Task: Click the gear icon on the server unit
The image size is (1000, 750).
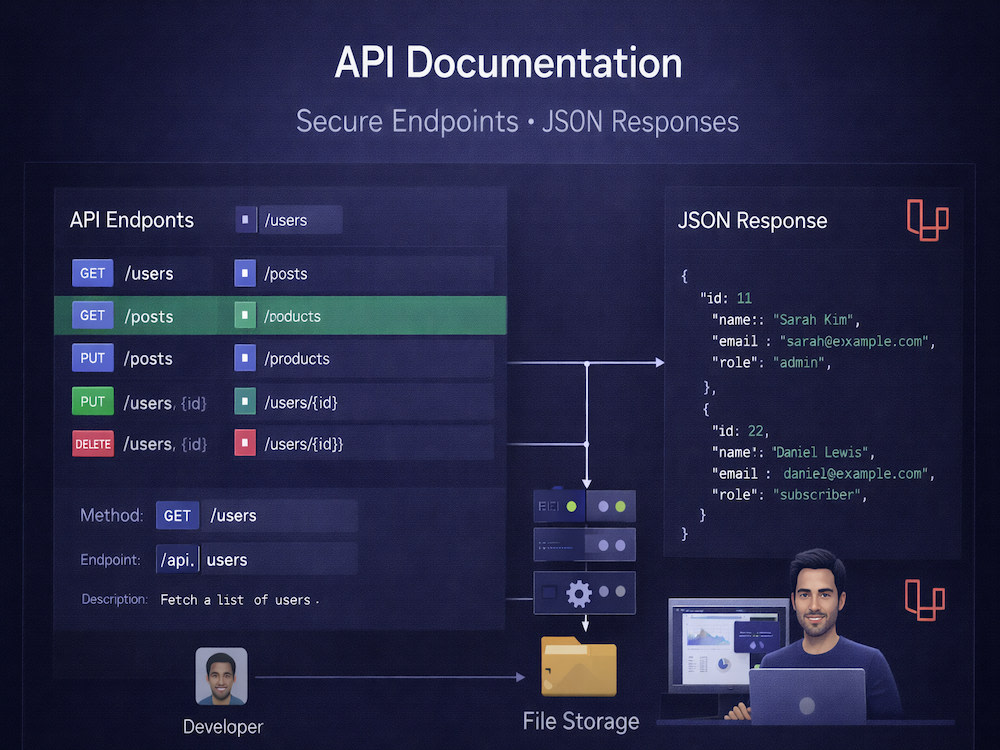Action: (x=578, y=594)
